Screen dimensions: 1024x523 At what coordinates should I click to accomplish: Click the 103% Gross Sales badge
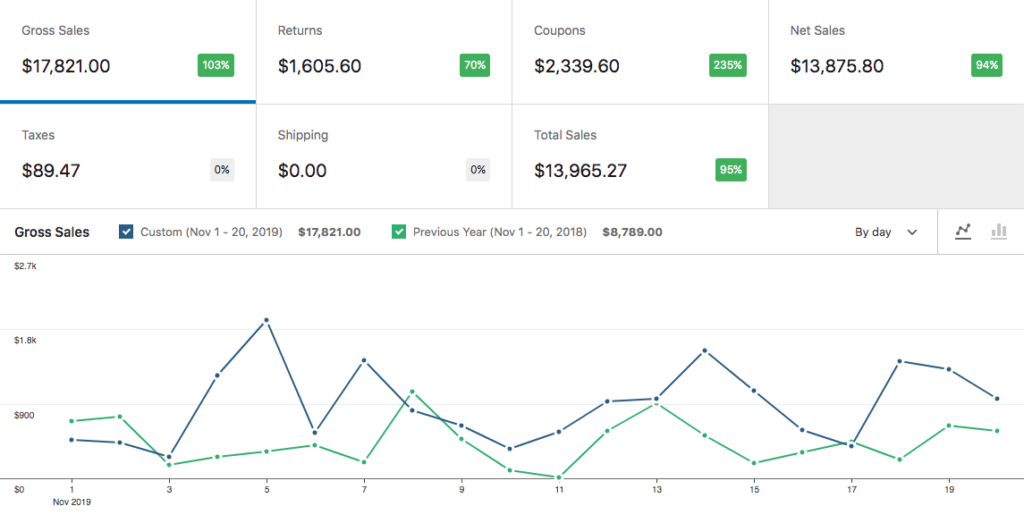click(x=216, y=65)
